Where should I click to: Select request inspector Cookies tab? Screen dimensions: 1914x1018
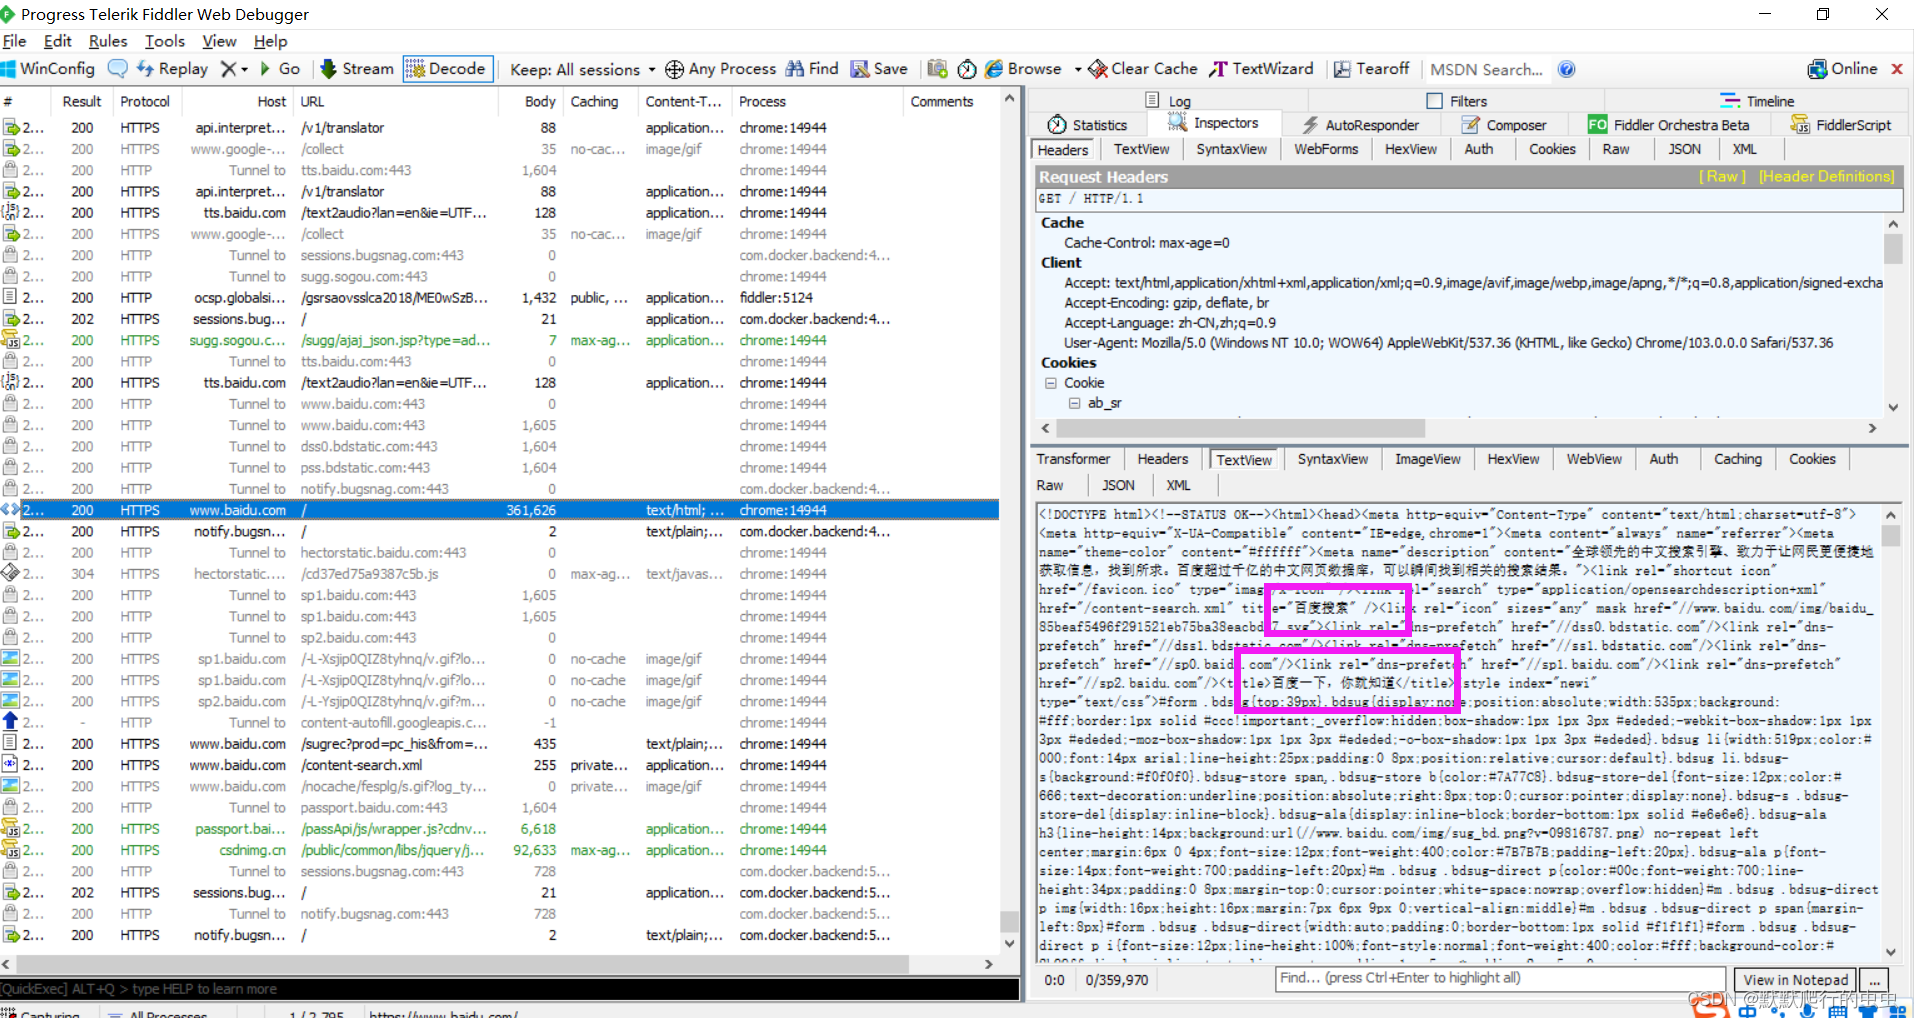pyautogui.click(x=1552, y=149)
